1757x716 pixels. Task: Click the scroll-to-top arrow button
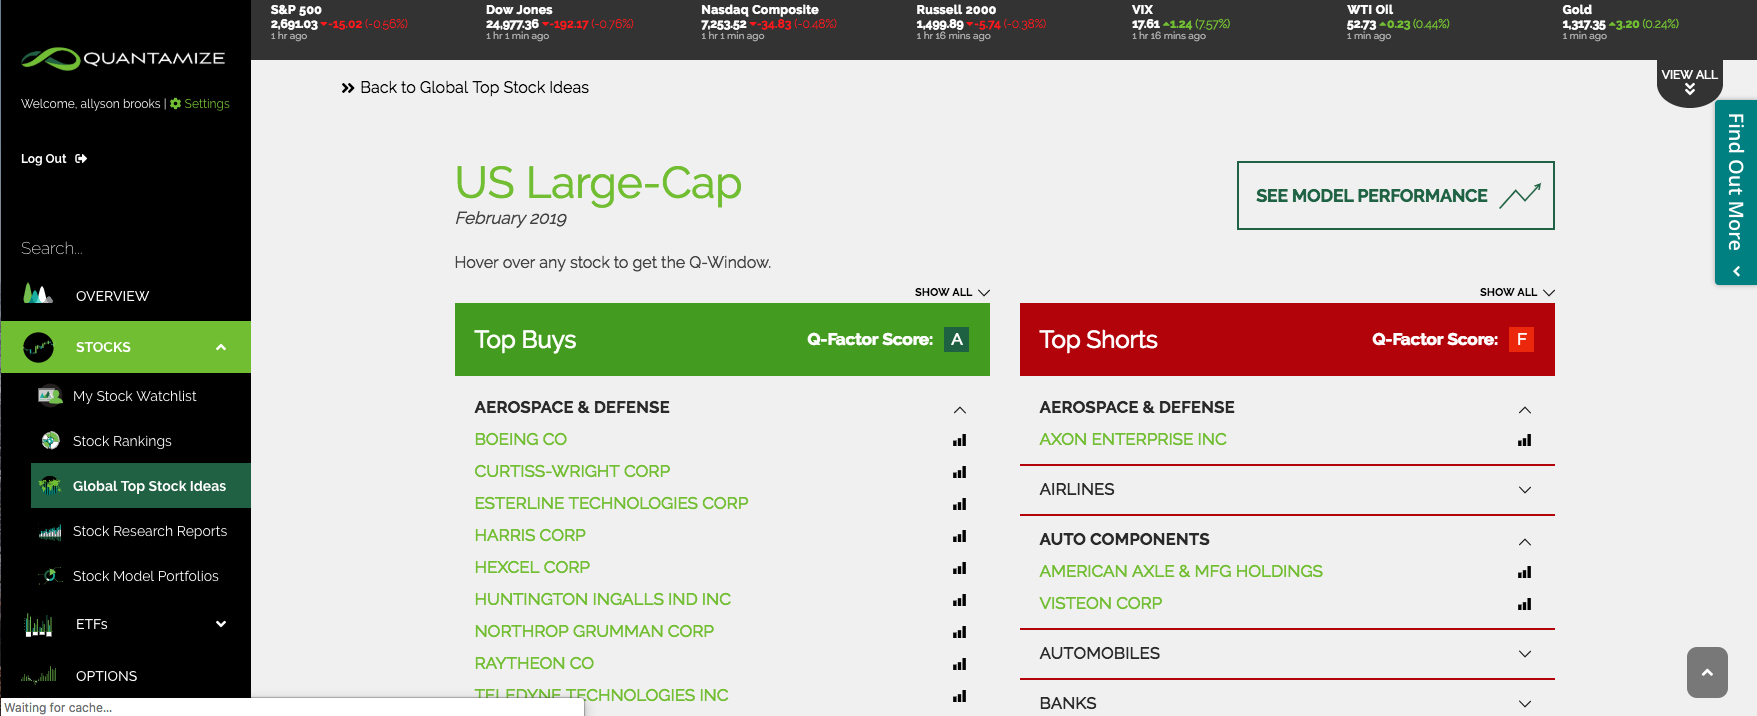click(x=1707, y=672)
